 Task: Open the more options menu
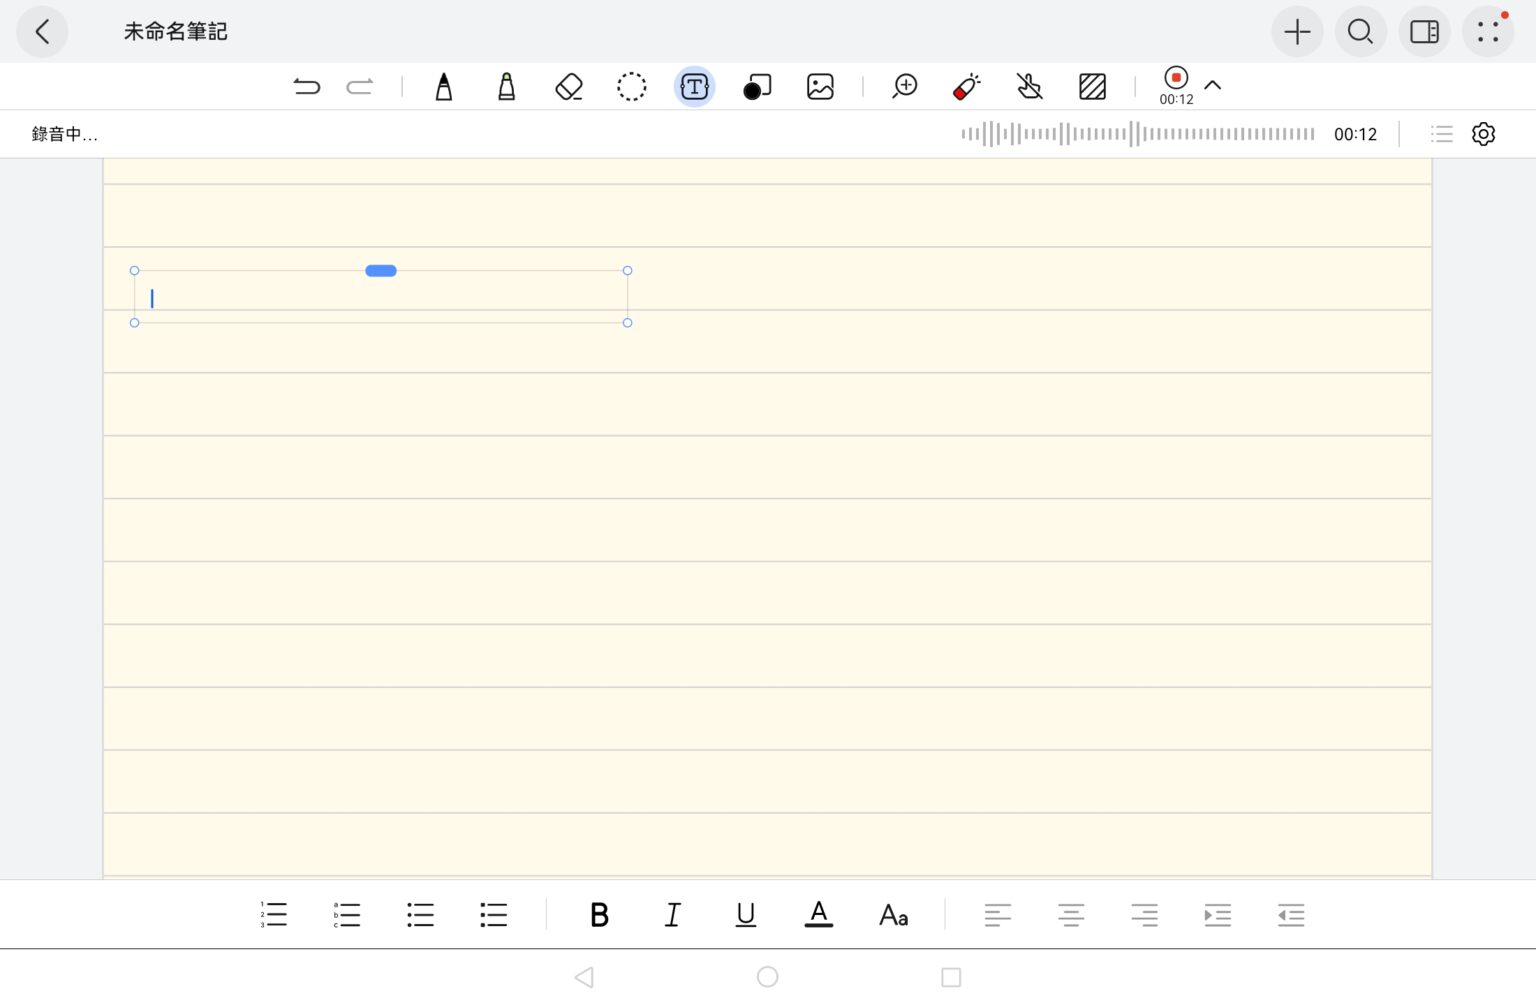[1488, 32]
